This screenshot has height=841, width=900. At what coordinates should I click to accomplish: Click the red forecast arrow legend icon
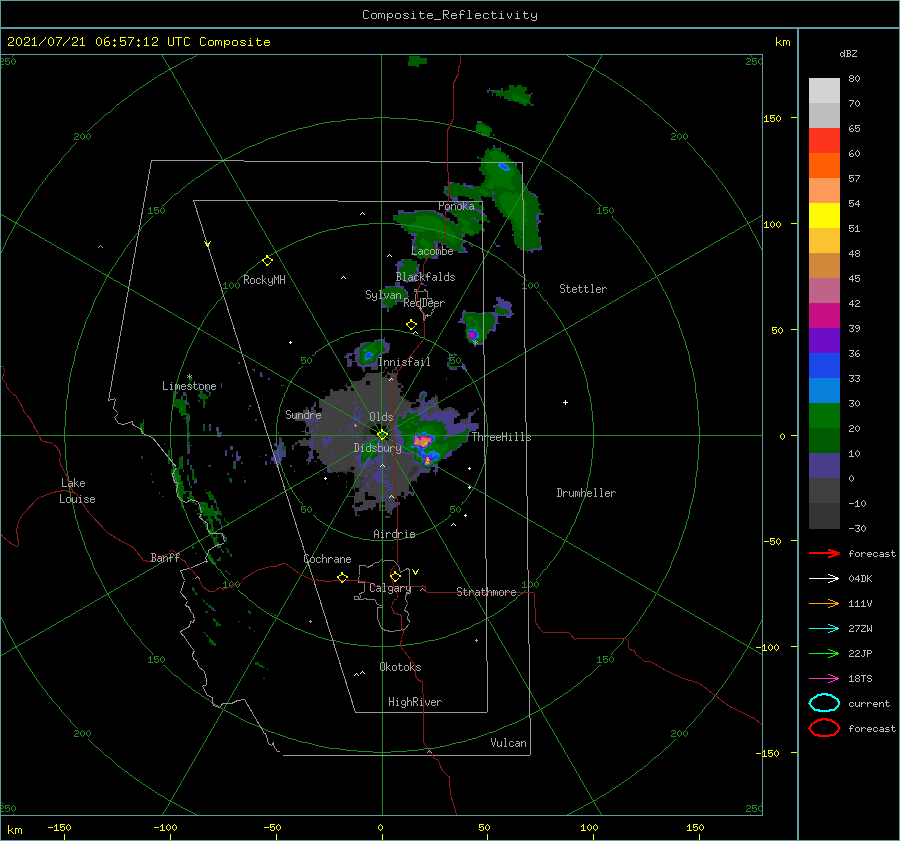pyautogui.click(x=824, y=553)
